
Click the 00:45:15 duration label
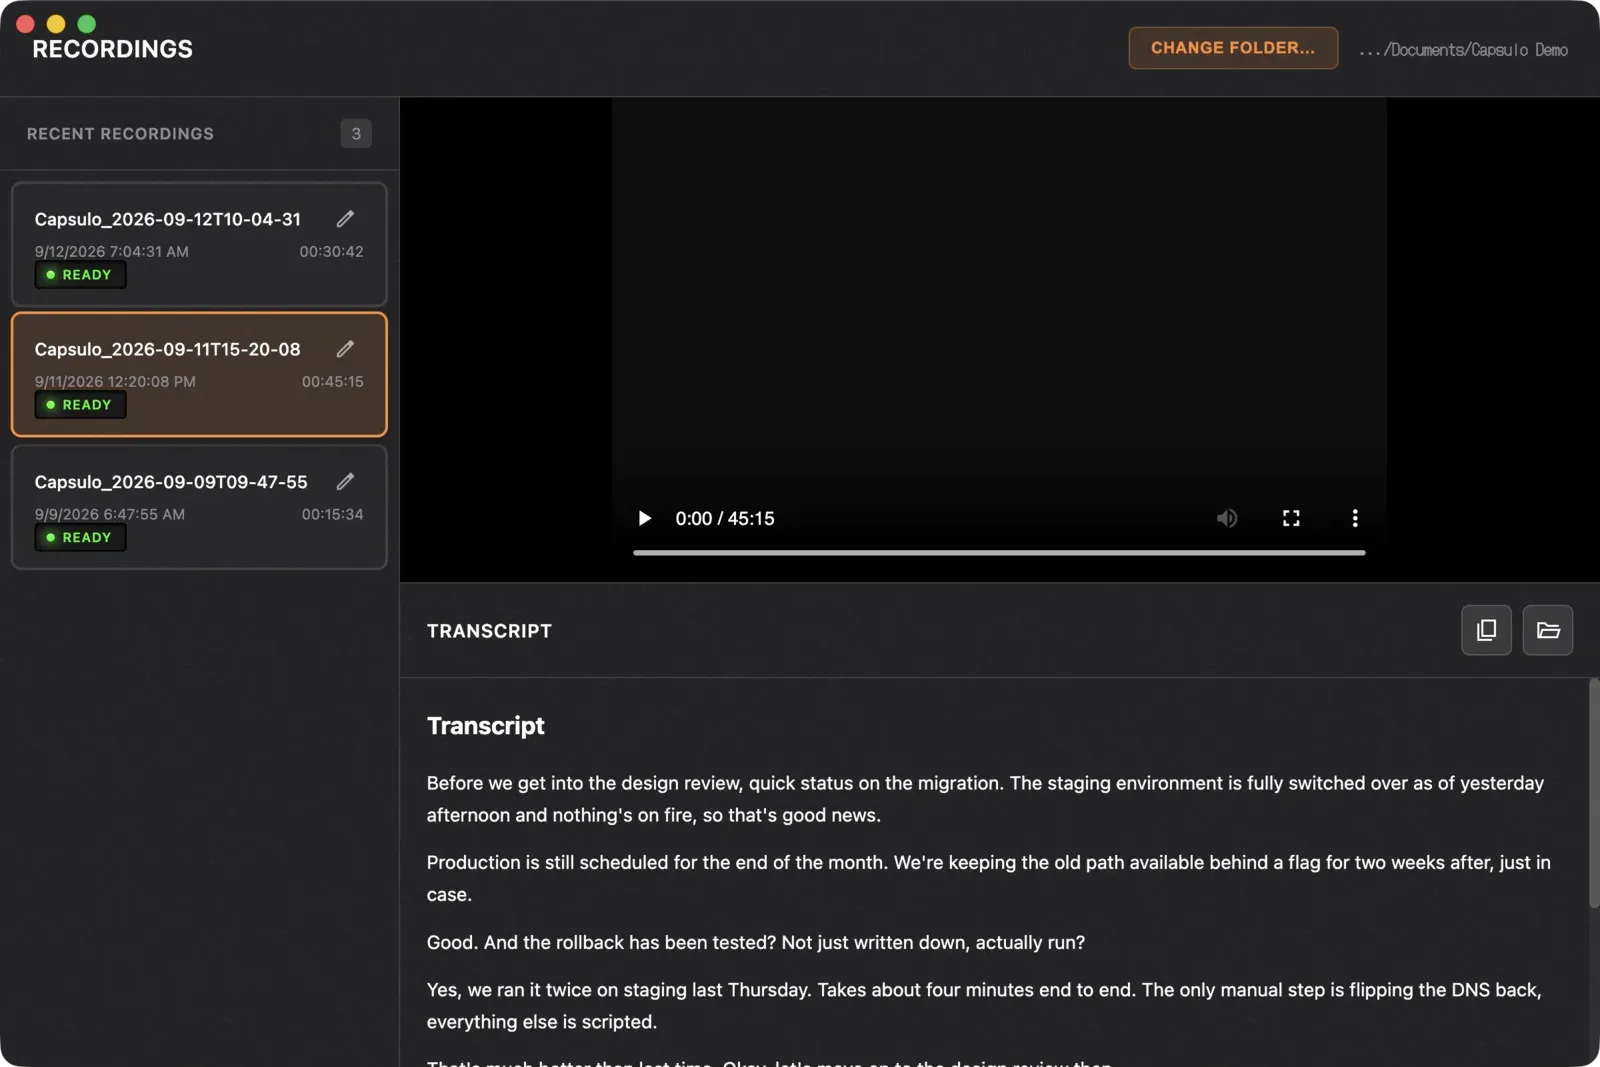[x=333, y=382]
